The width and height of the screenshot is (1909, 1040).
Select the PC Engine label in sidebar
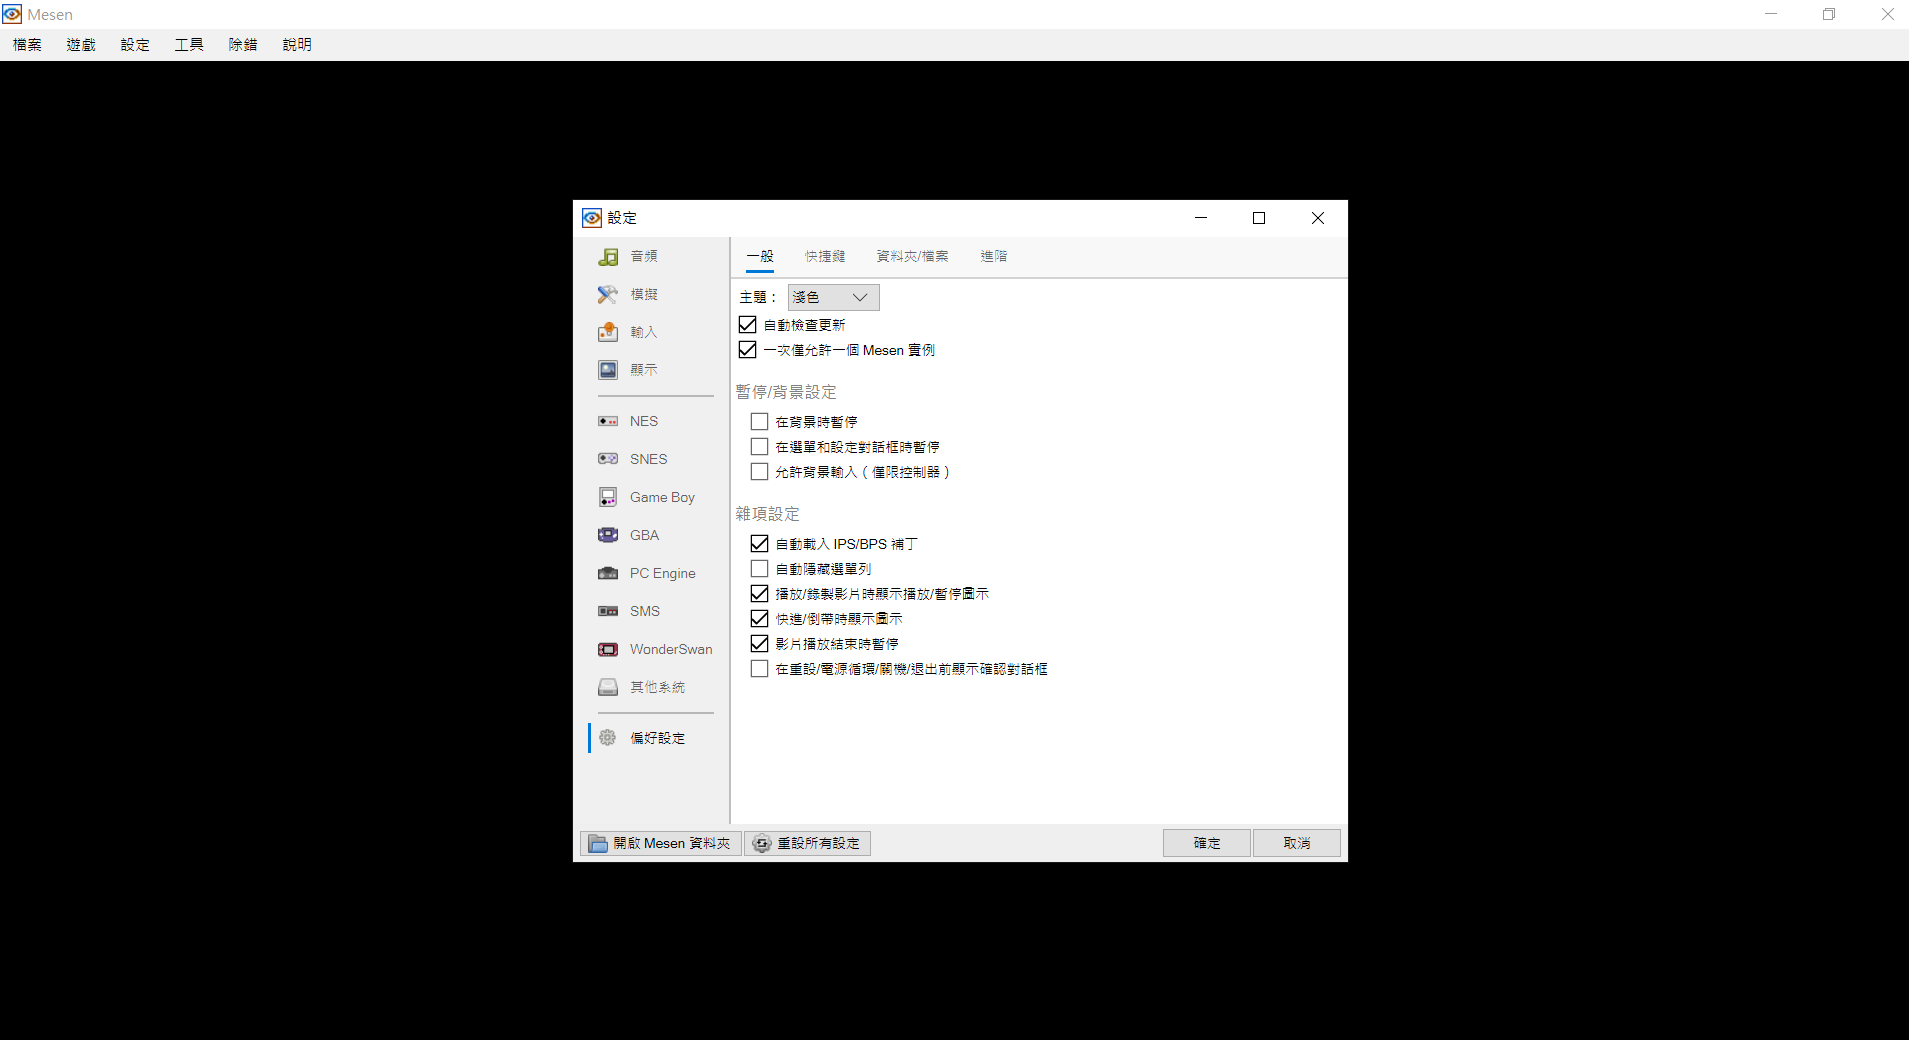tap(663, 573)
